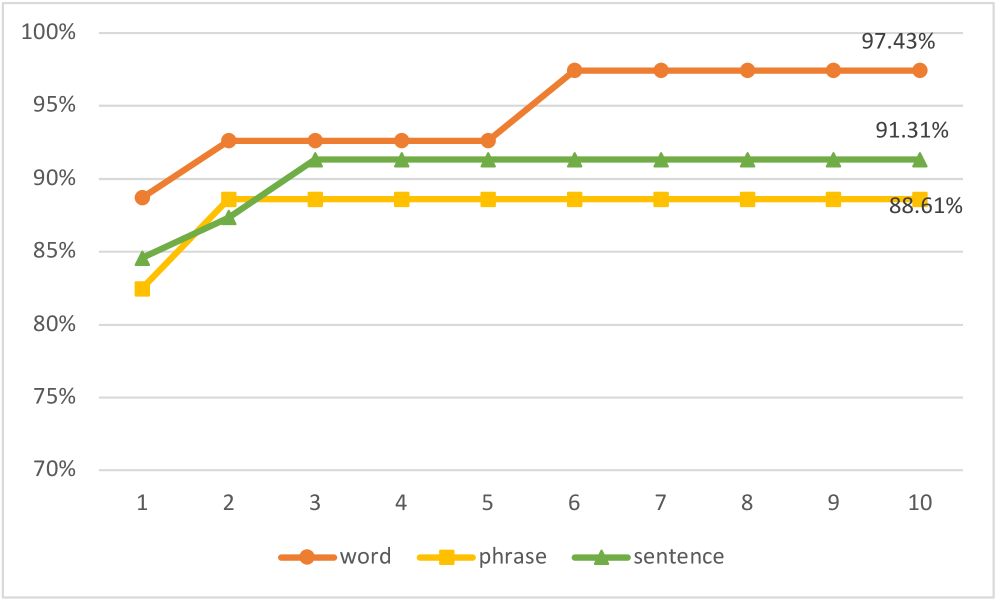This screenshot has height=600, width=996.
Task: Click the sentence series triangle at x=1
Action: (142, 258)
